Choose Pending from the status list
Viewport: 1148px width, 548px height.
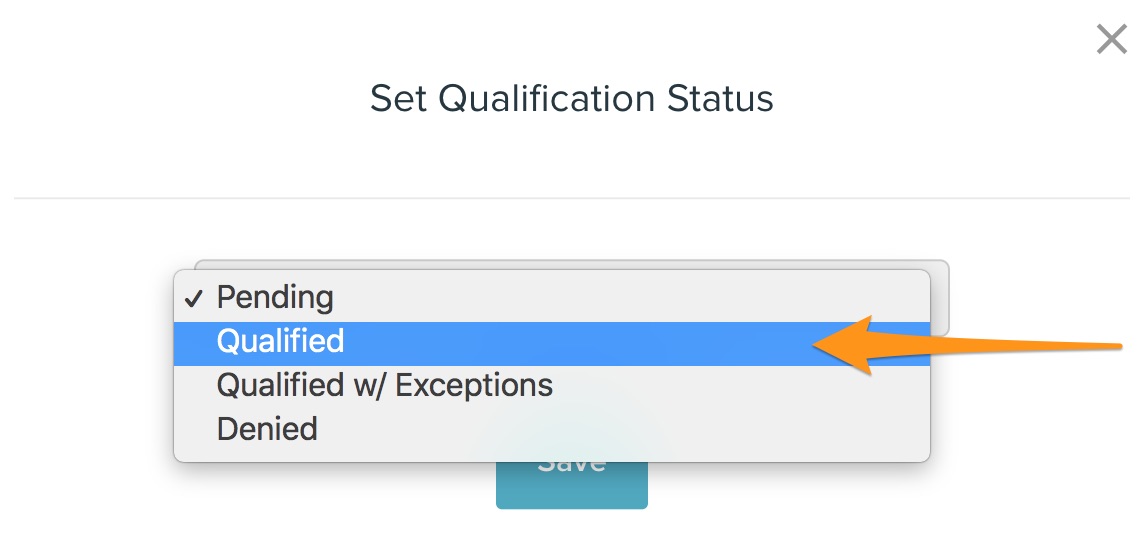coord(275,298)
